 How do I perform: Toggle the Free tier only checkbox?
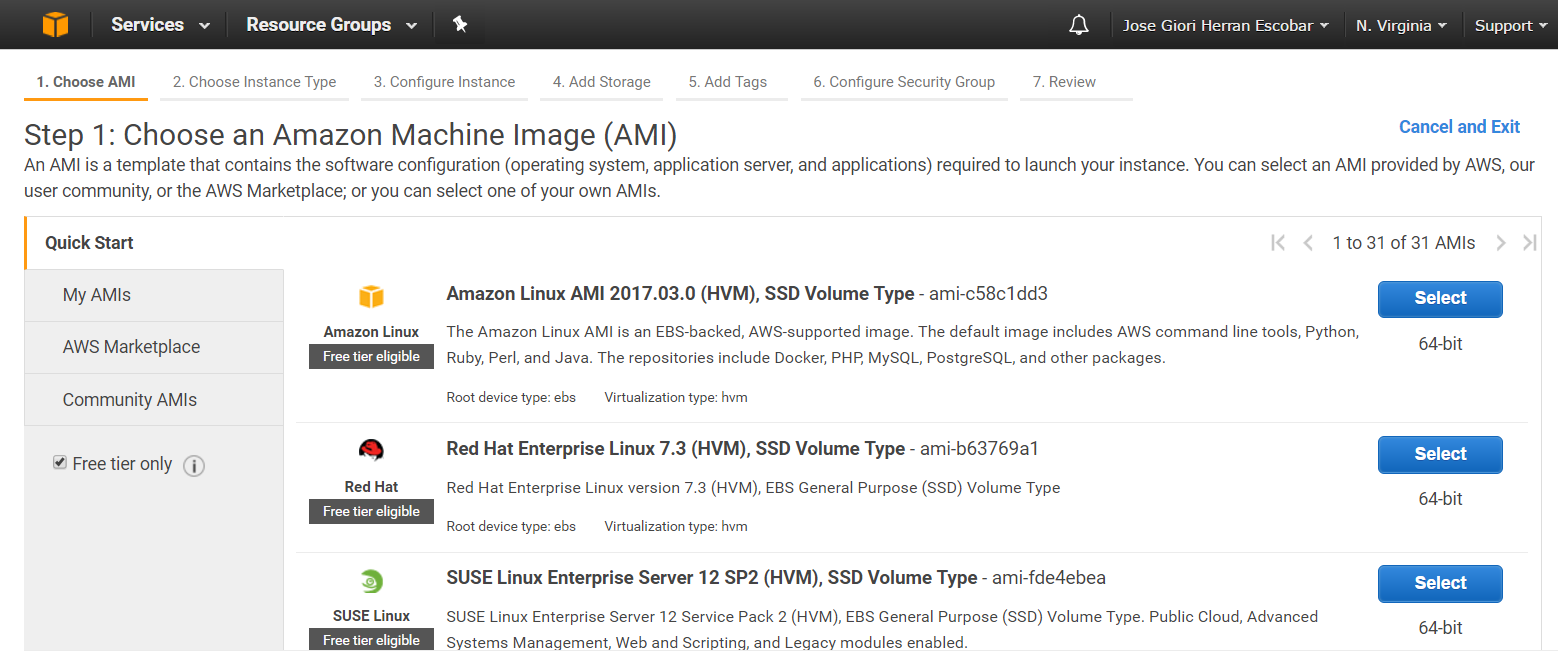60,463
